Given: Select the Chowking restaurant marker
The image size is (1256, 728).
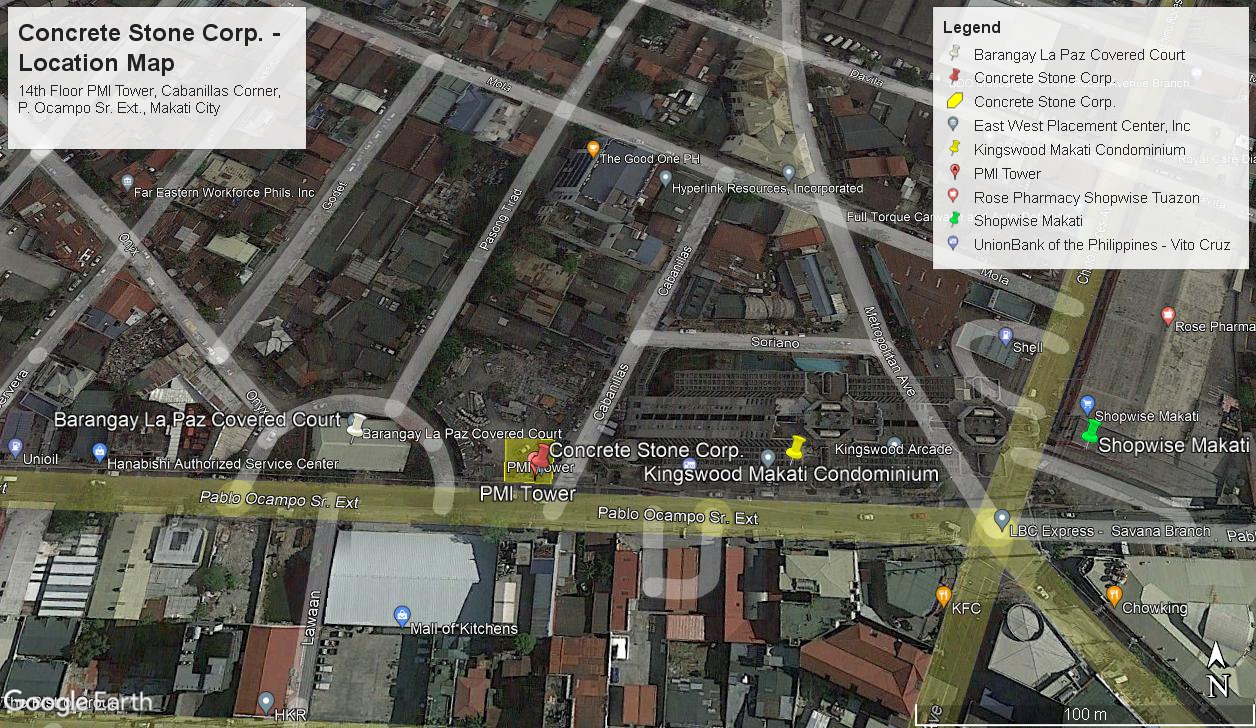Looking at the screenshot, I should pyautogui.click(x=1114, y=596).
